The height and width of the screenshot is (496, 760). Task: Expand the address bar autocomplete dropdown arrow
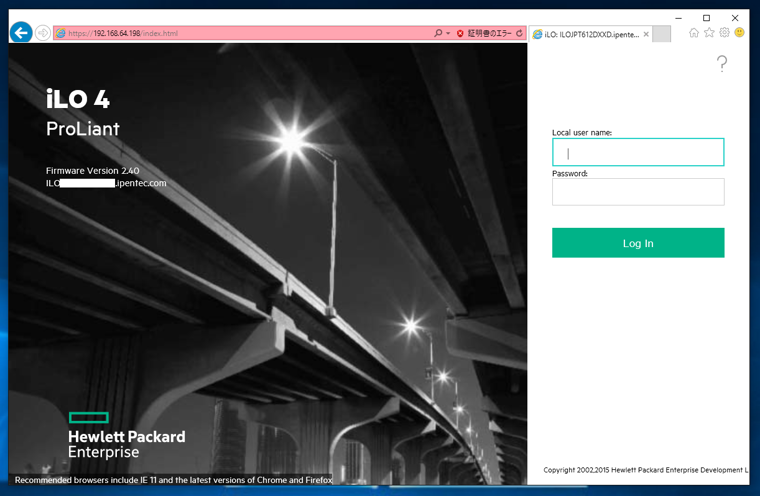[x=448, y=33]
